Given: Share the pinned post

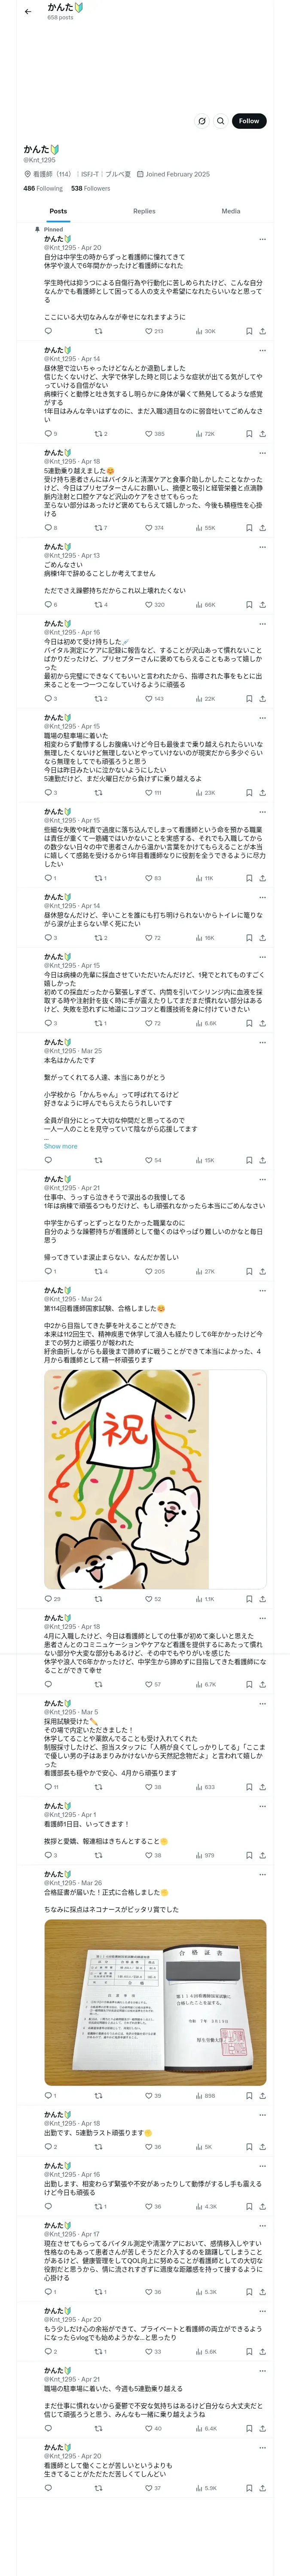Looking at the screenshot, I should click(x=262, y=331).
